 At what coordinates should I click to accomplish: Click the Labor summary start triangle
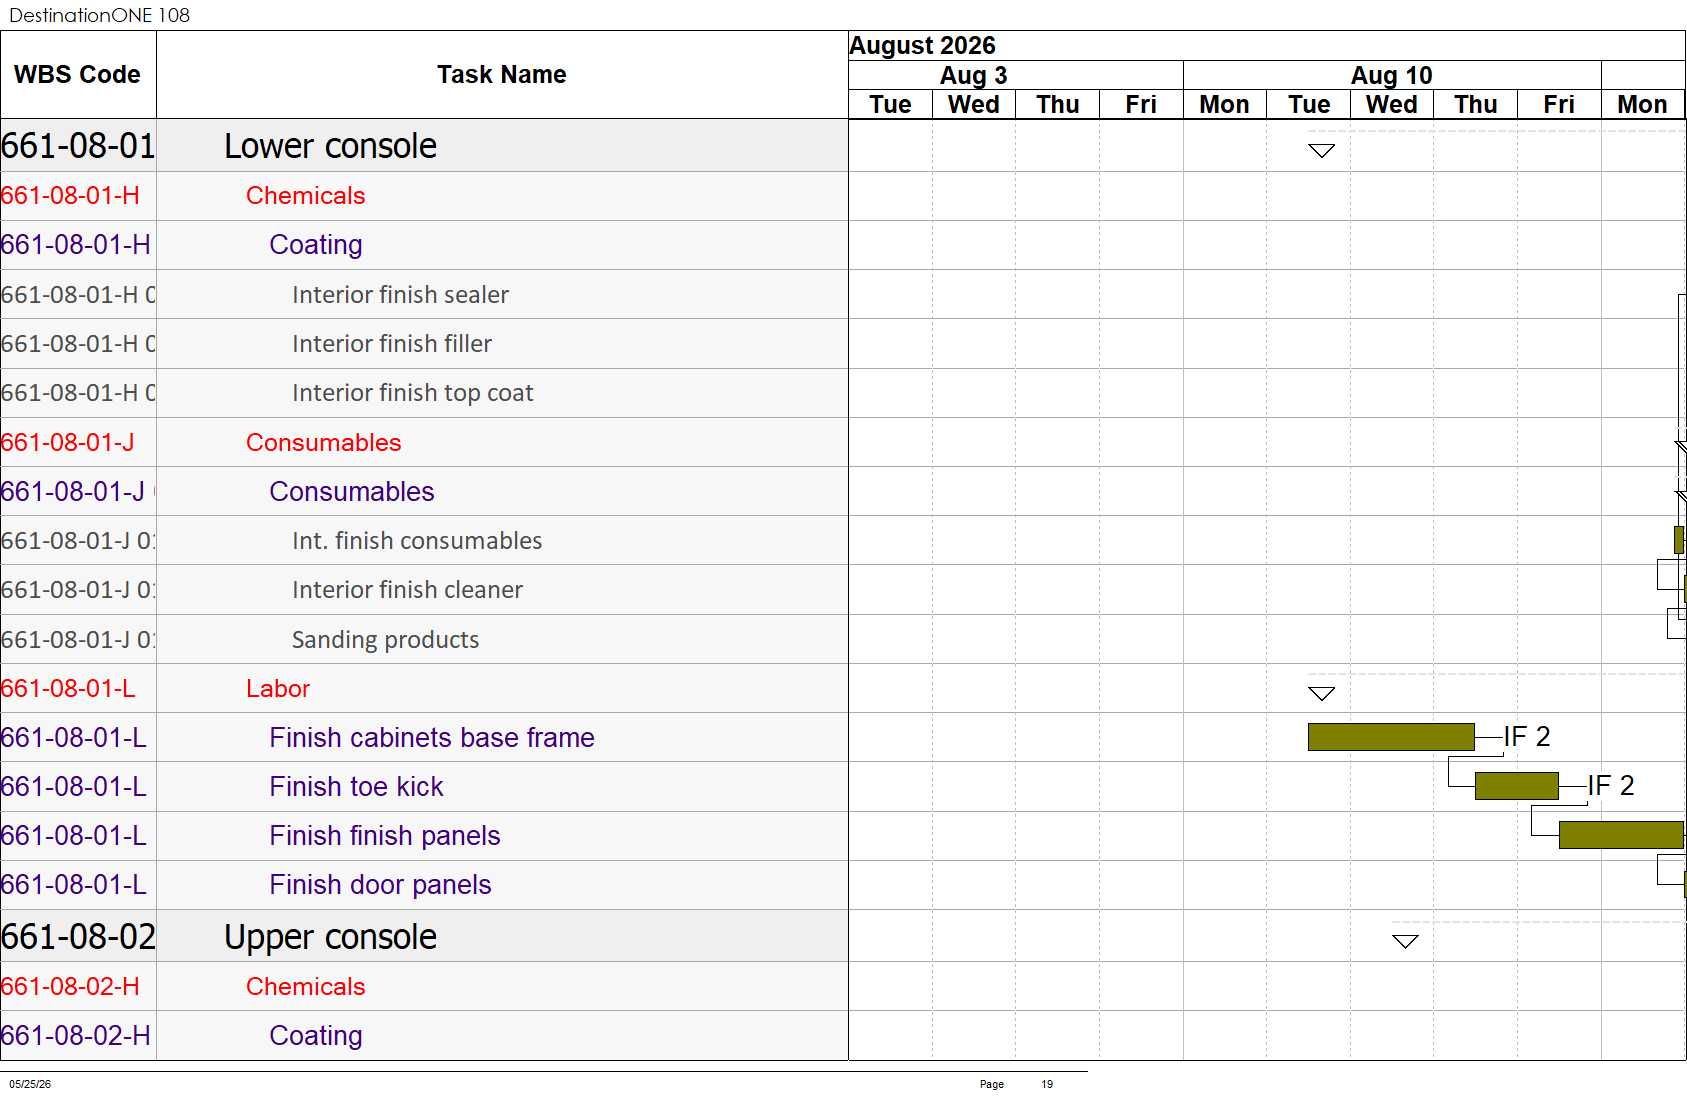point(1322,694)
